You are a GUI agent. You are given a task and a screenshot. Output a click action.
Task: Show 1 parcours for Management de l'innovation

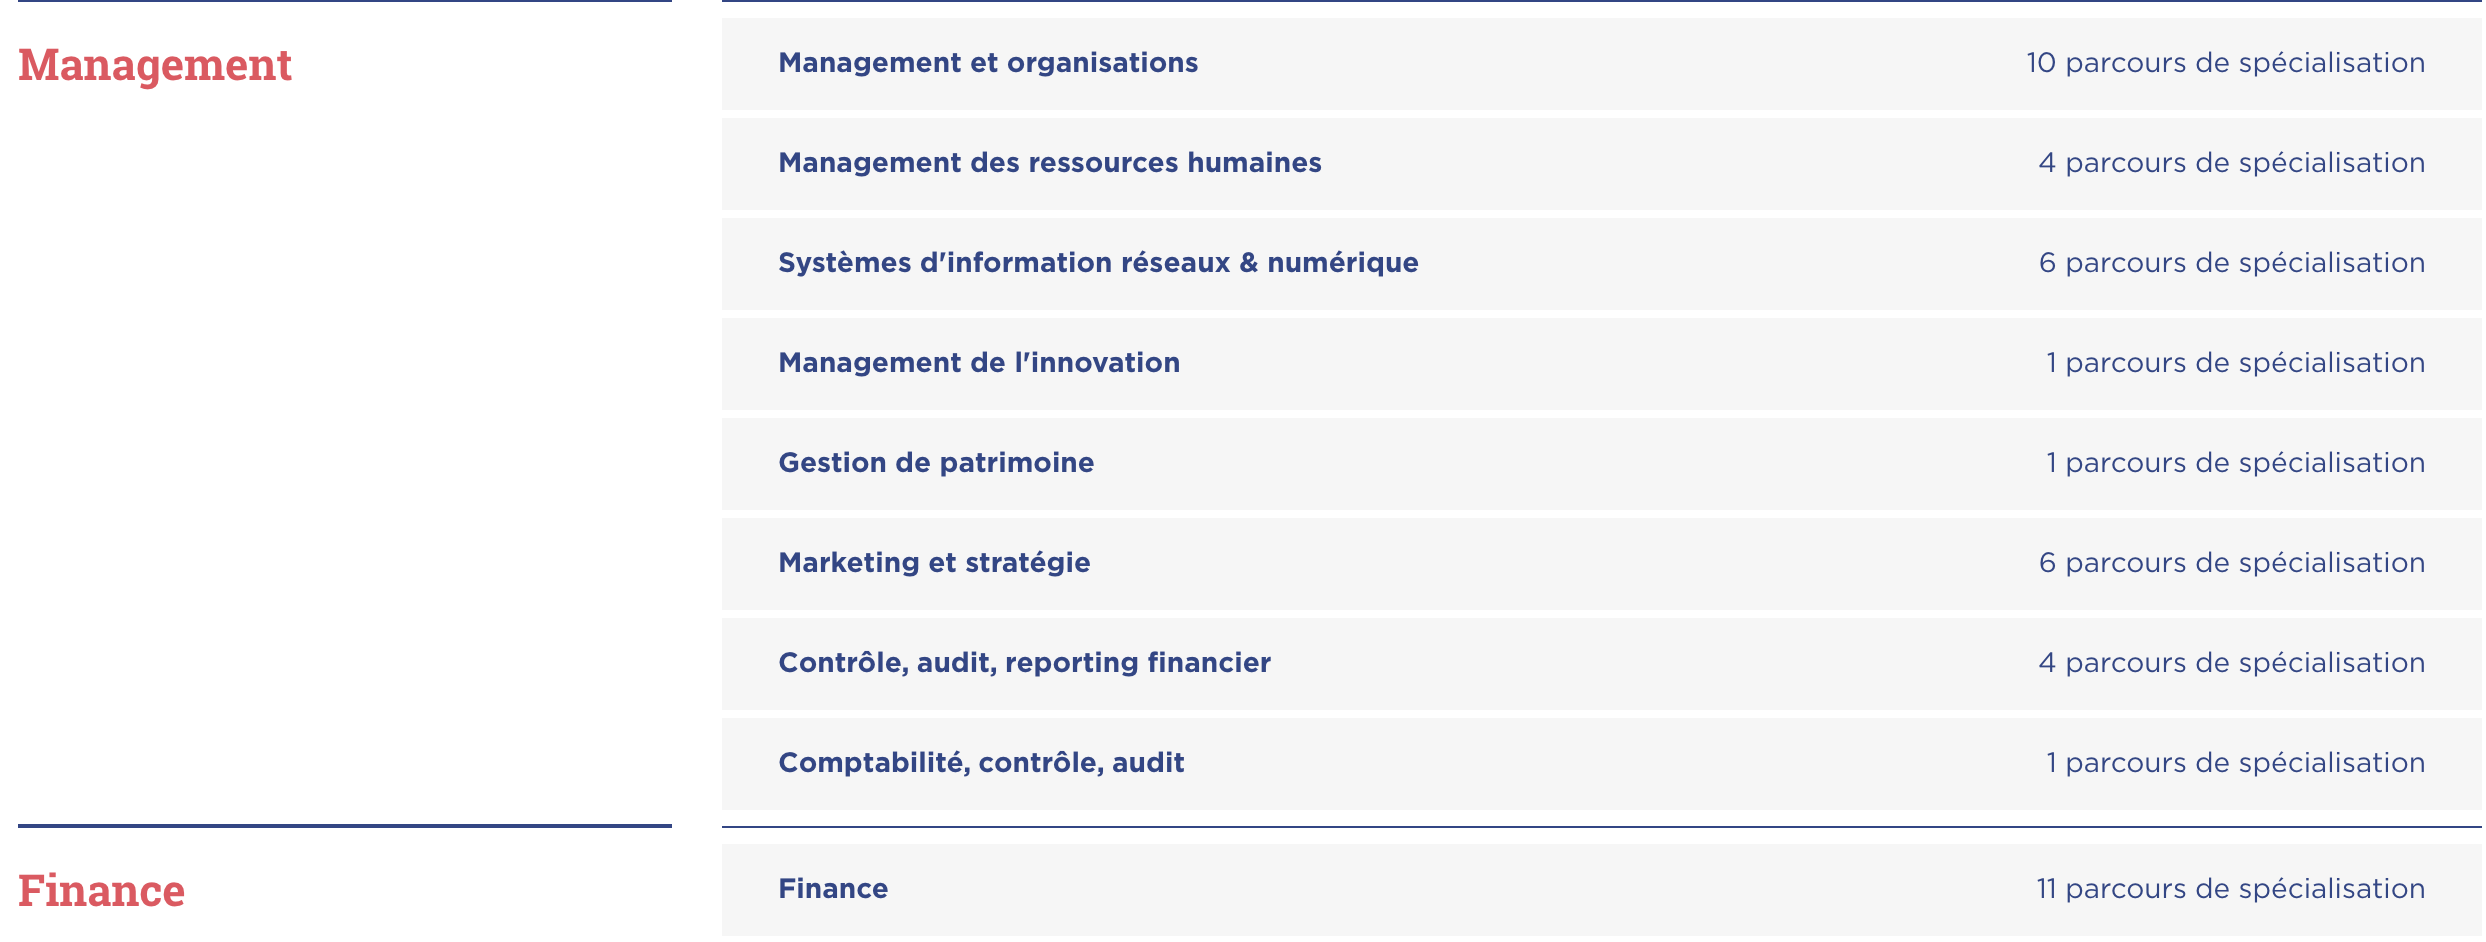click(2234, 363)
